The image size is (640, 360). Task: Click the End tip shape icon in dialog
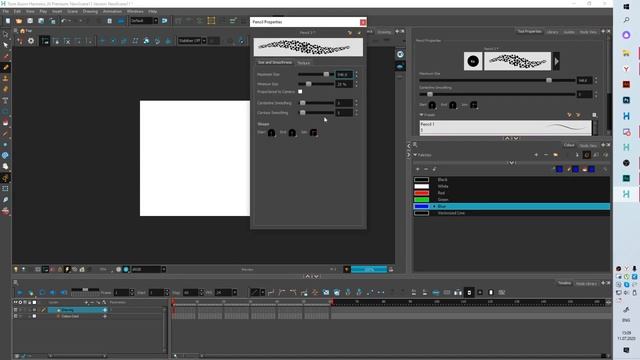[x=292, y=133]
